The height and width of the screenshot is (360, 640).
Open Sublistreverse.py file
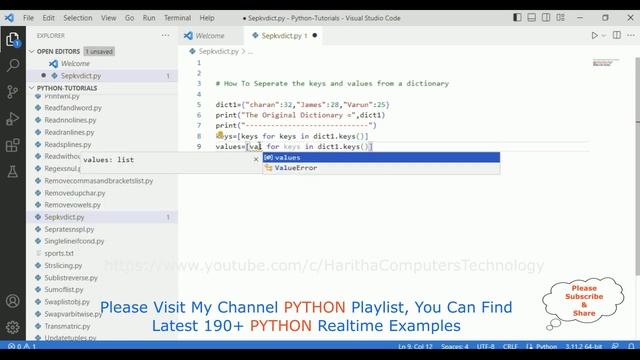point(71,278)
